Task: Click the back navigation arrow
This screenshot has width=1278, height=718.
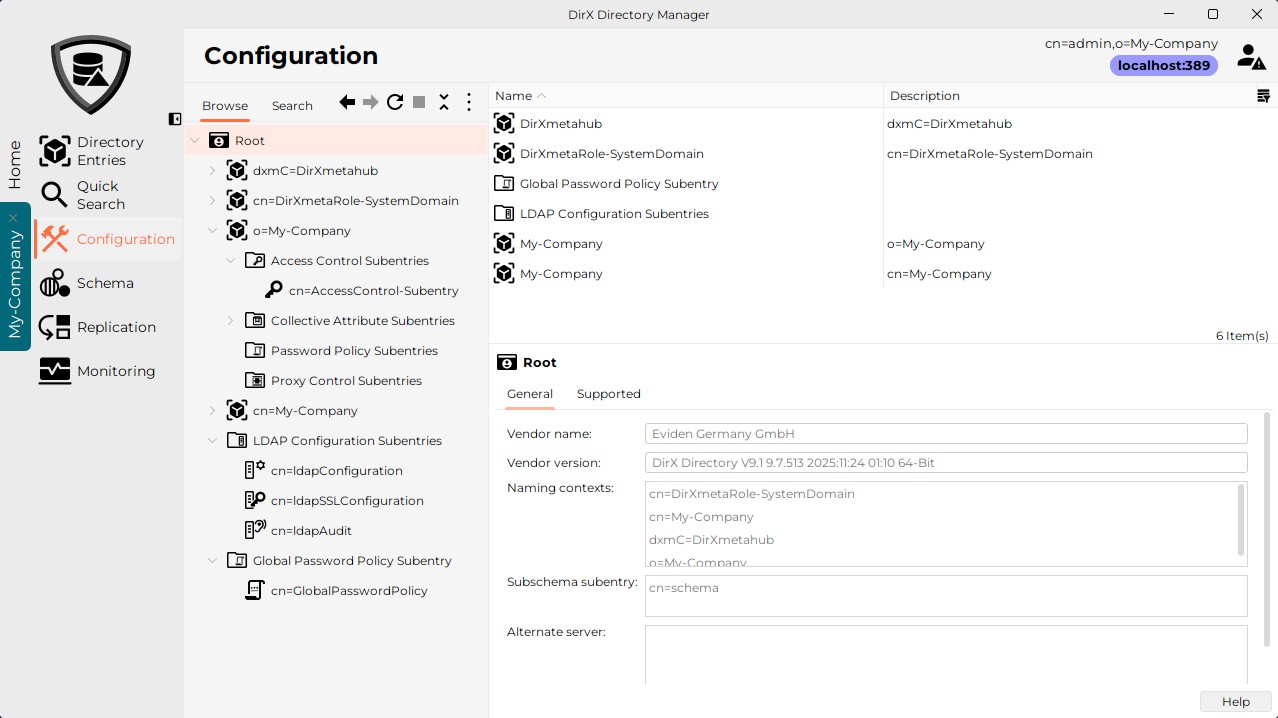Action: point(346,101)
